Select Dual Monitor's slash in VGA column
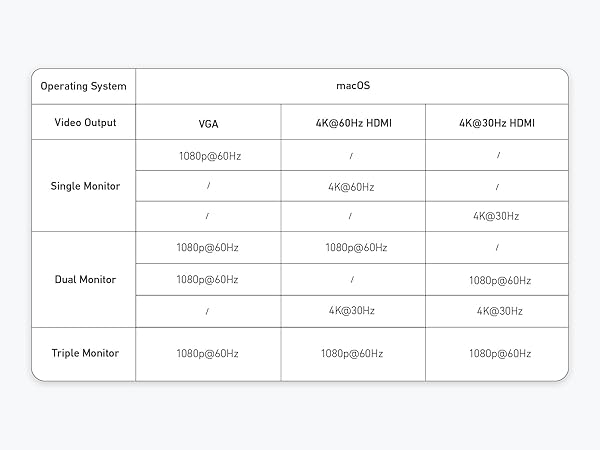 point(208,311)
